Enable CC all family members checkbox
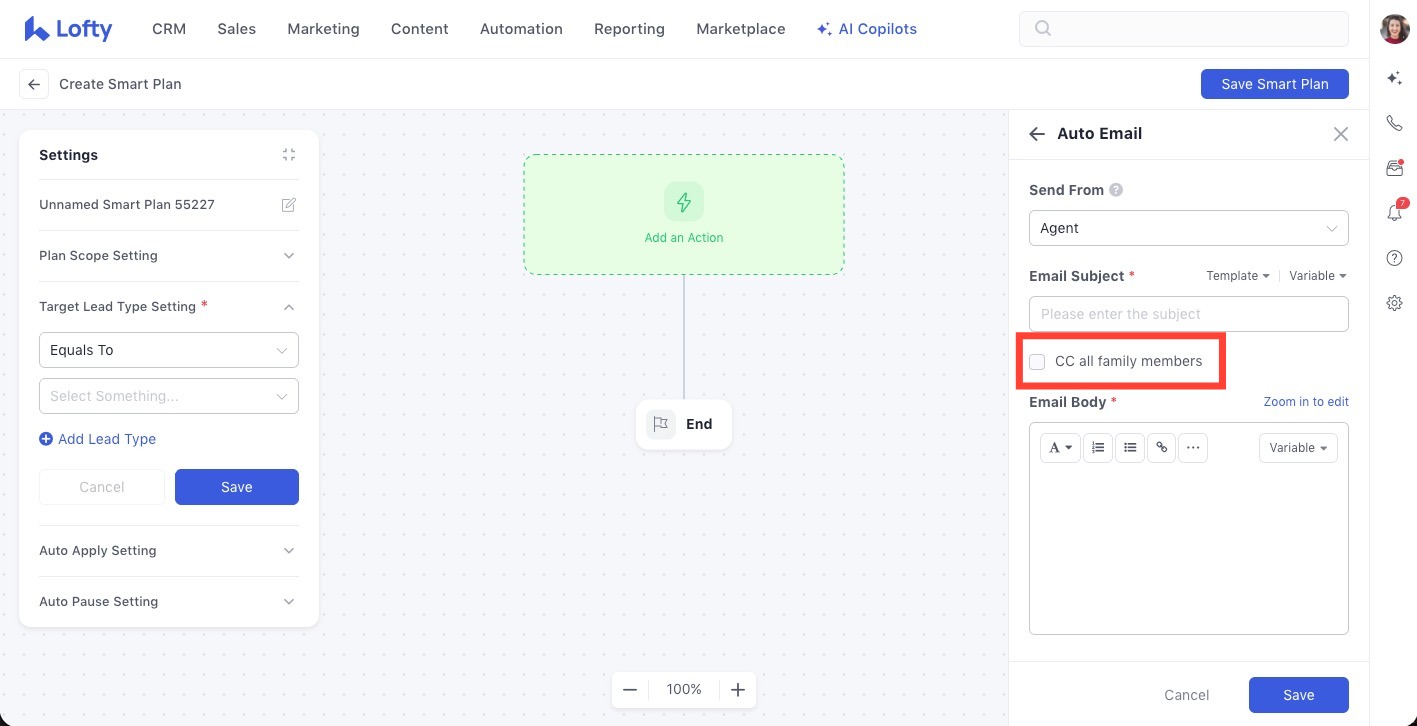This screenshot has height=726, width=1417. point(1038,362)
